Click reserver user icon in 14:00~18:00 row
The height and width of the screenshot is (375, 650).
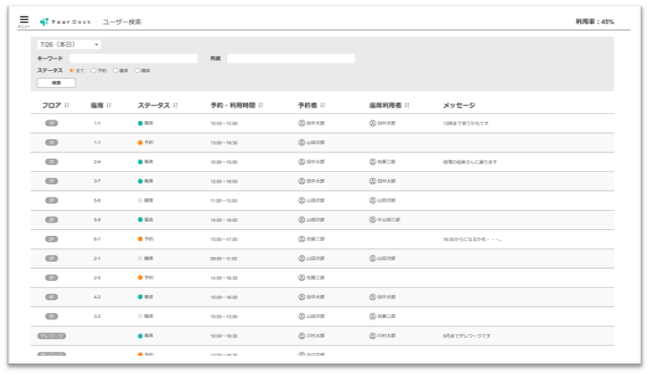point(302,220)
